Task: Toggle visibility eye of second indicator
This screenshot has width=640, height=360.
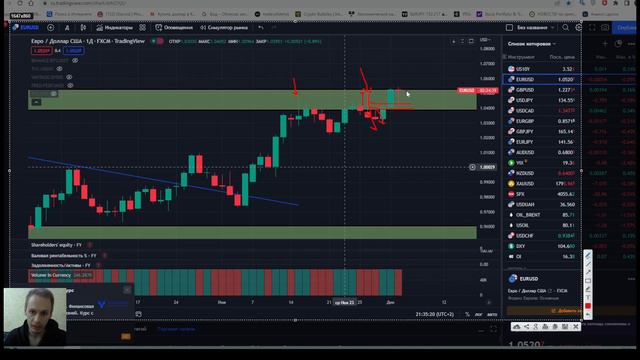Action: point(60,69)
